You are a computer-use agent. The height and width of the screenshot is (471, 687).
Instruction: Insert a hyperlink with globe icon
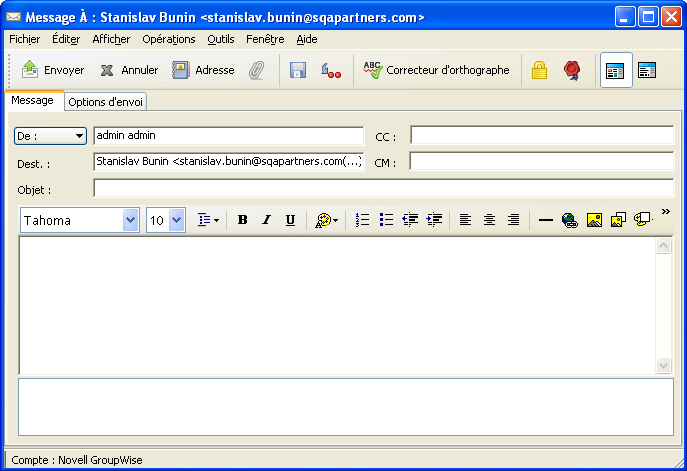pos(570,220)
